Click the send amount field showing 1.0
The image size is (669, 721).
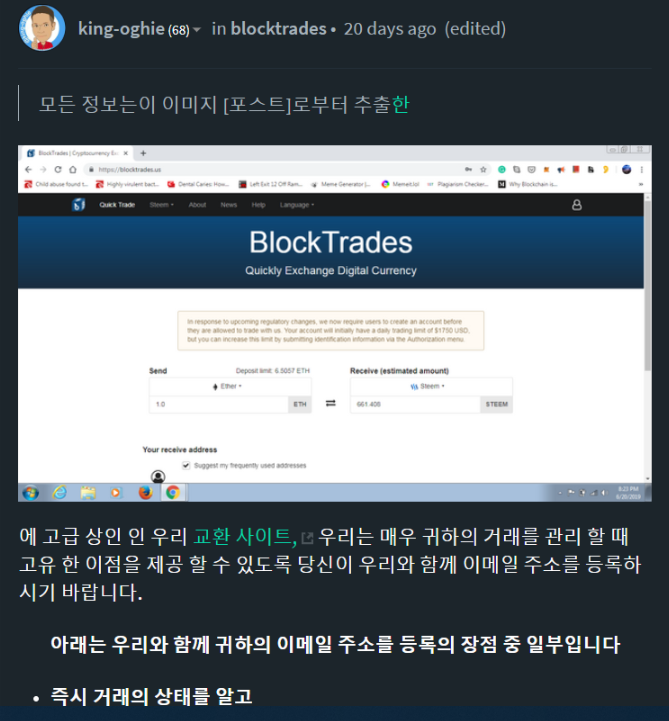tap(219, 404)
